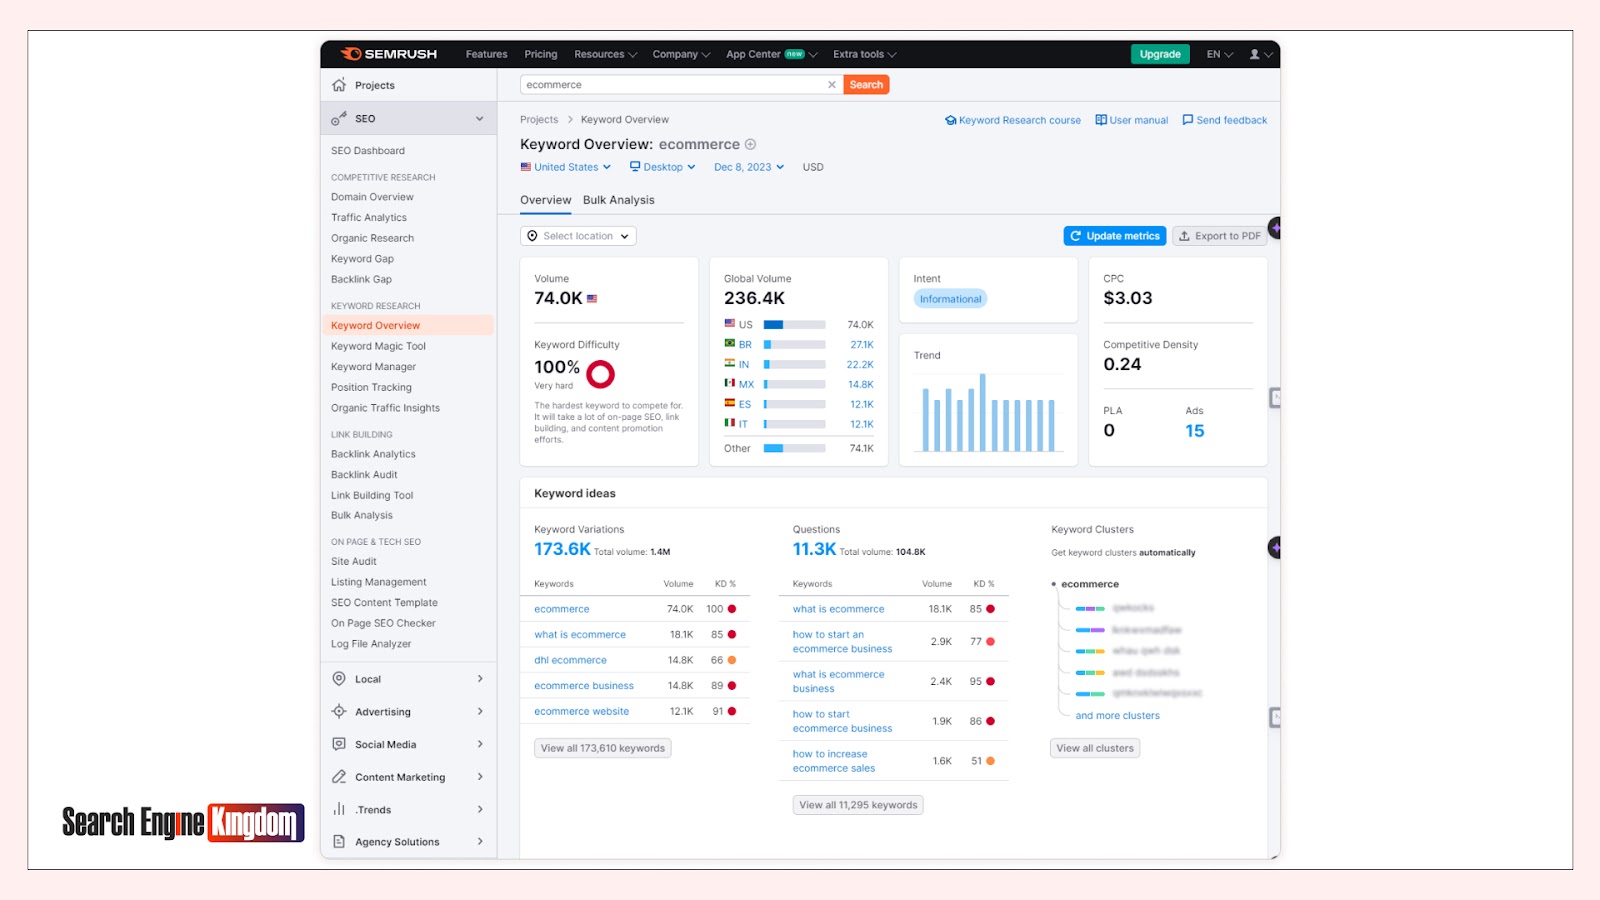
Task: Open the Company dropdown menu
Action: coord(681,54)
